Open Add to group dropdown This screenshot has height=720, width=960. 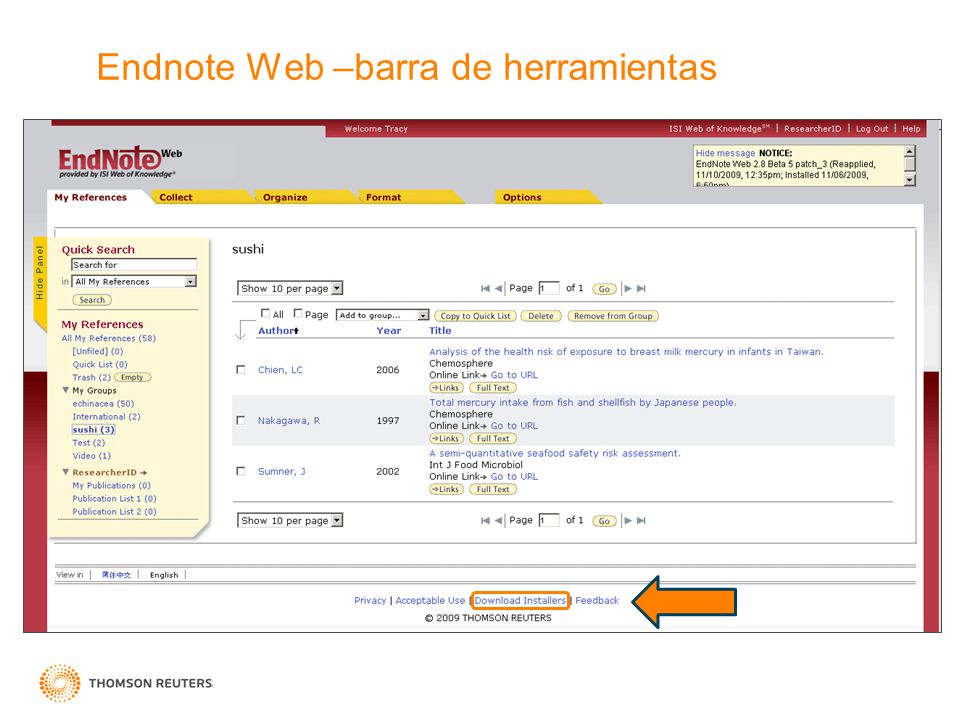click(x=383, y=315)
